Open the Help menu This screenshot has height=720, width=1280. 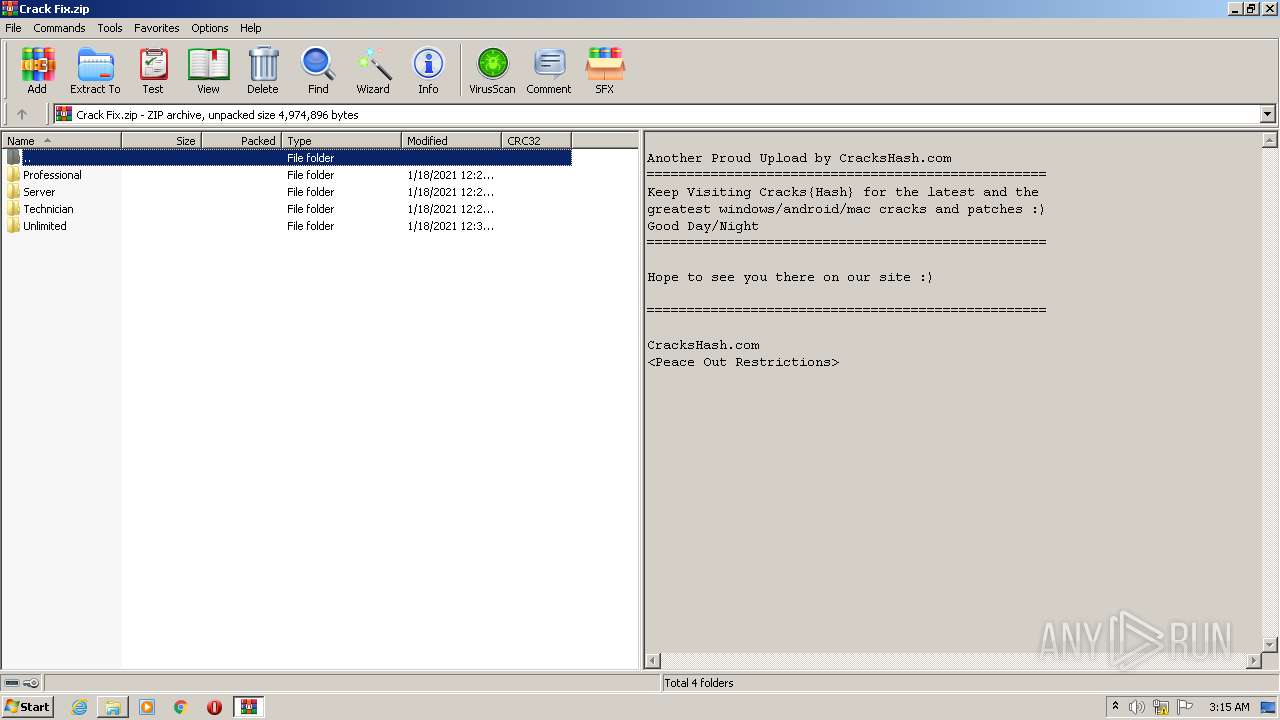click(251, 28)
